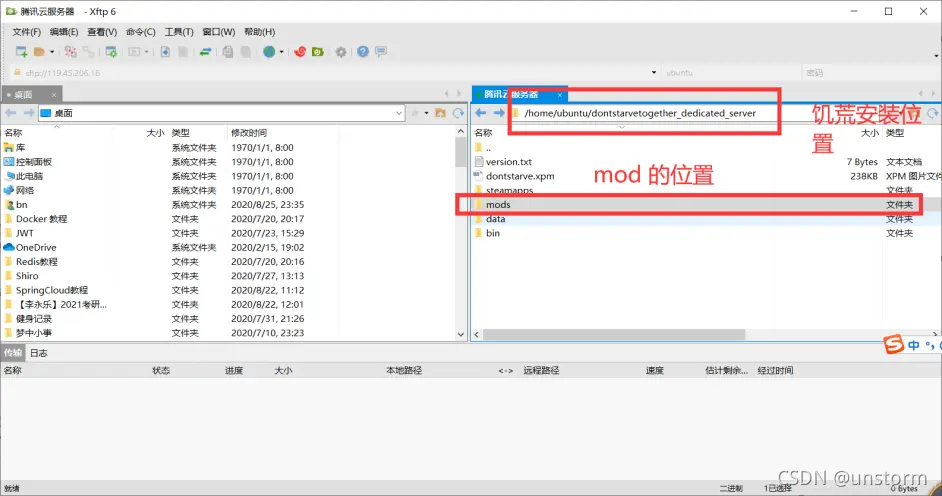The height and width of the screenshot is (496, 942).
Task: Click the new terminal toolbar icon
Action: (x=134, y=52)
